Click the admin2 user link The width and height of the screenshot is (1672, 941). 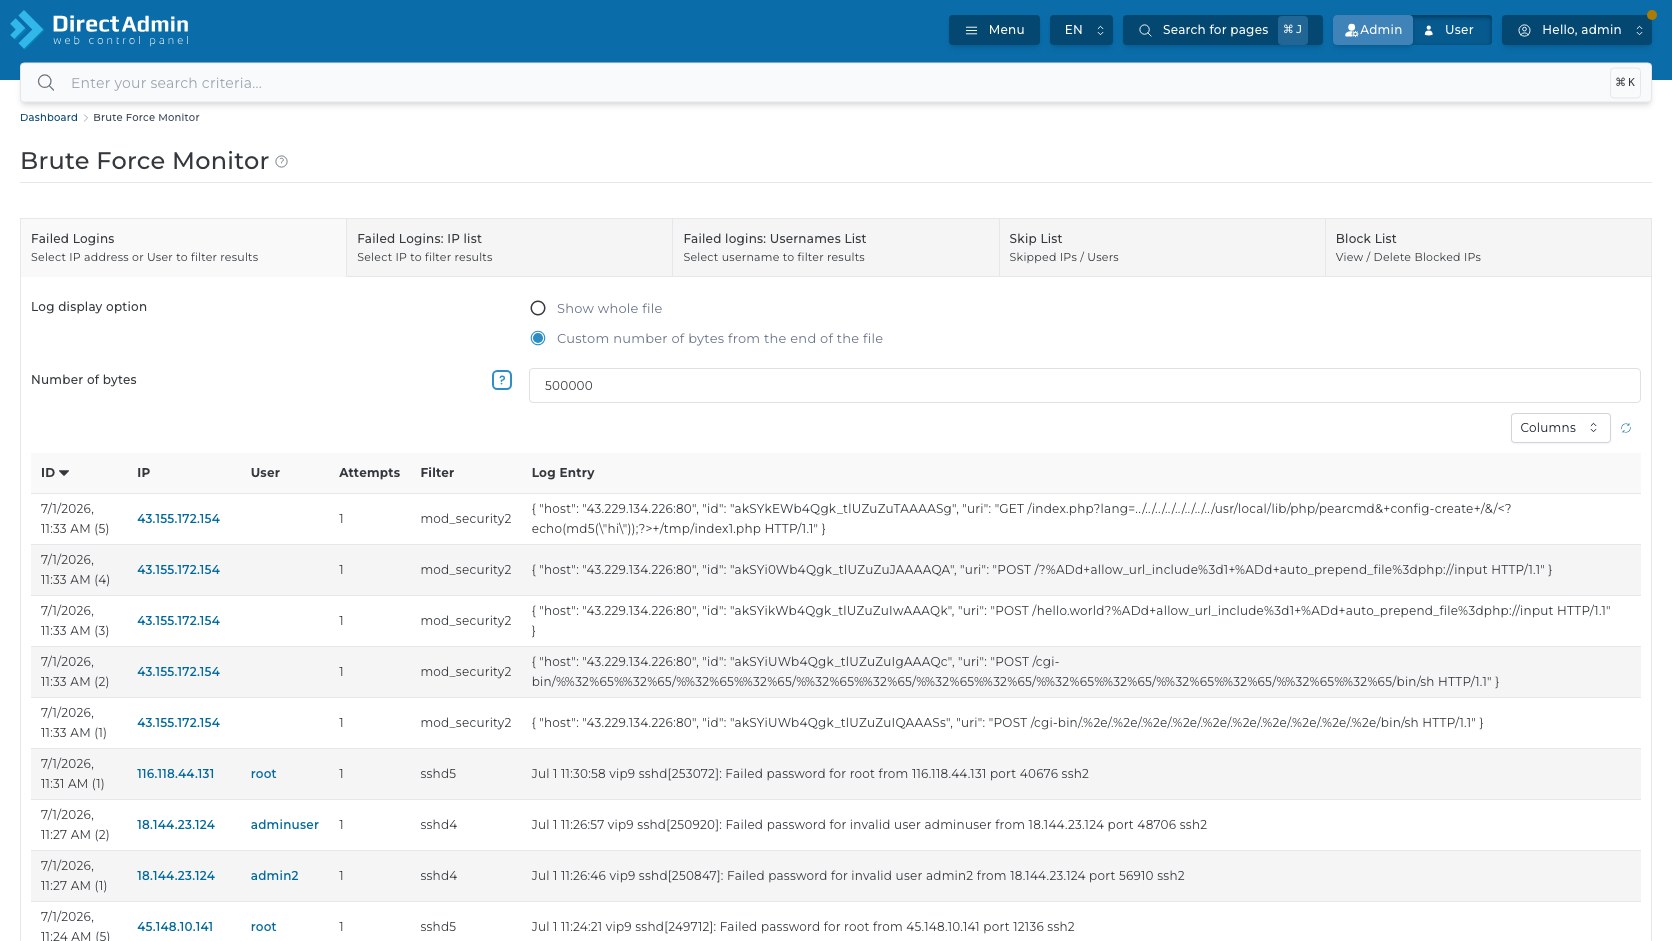pyautogui.click(x=275, y=876)
